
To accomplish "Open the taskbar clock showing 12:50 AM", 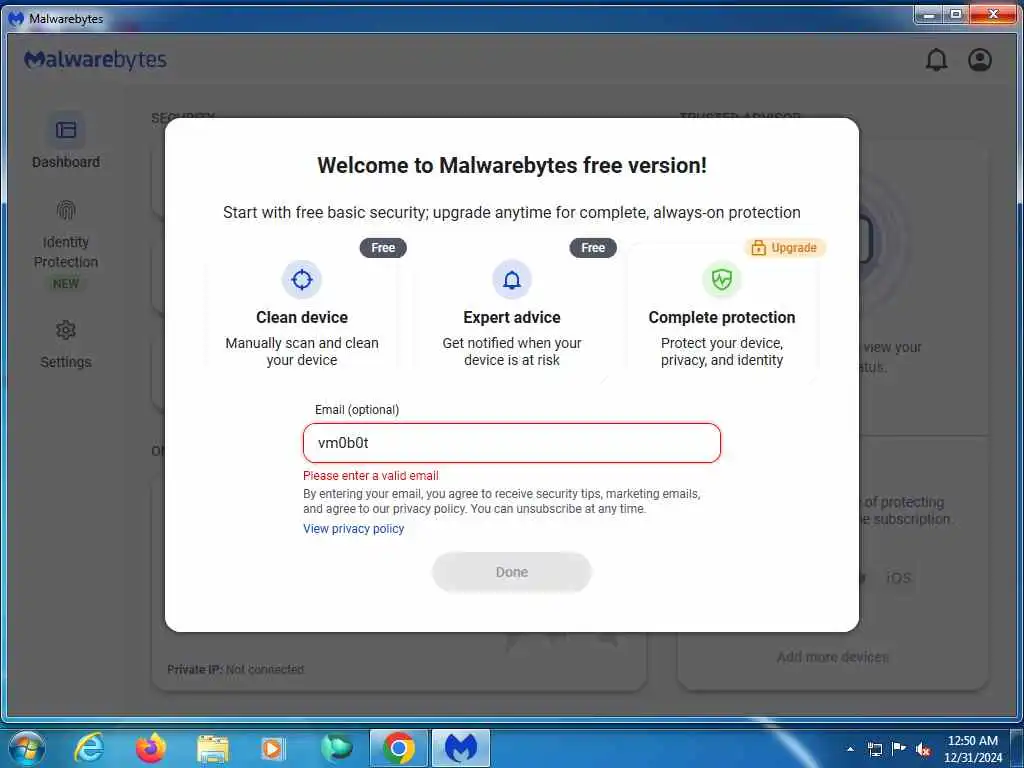I will tap(972, 748).
